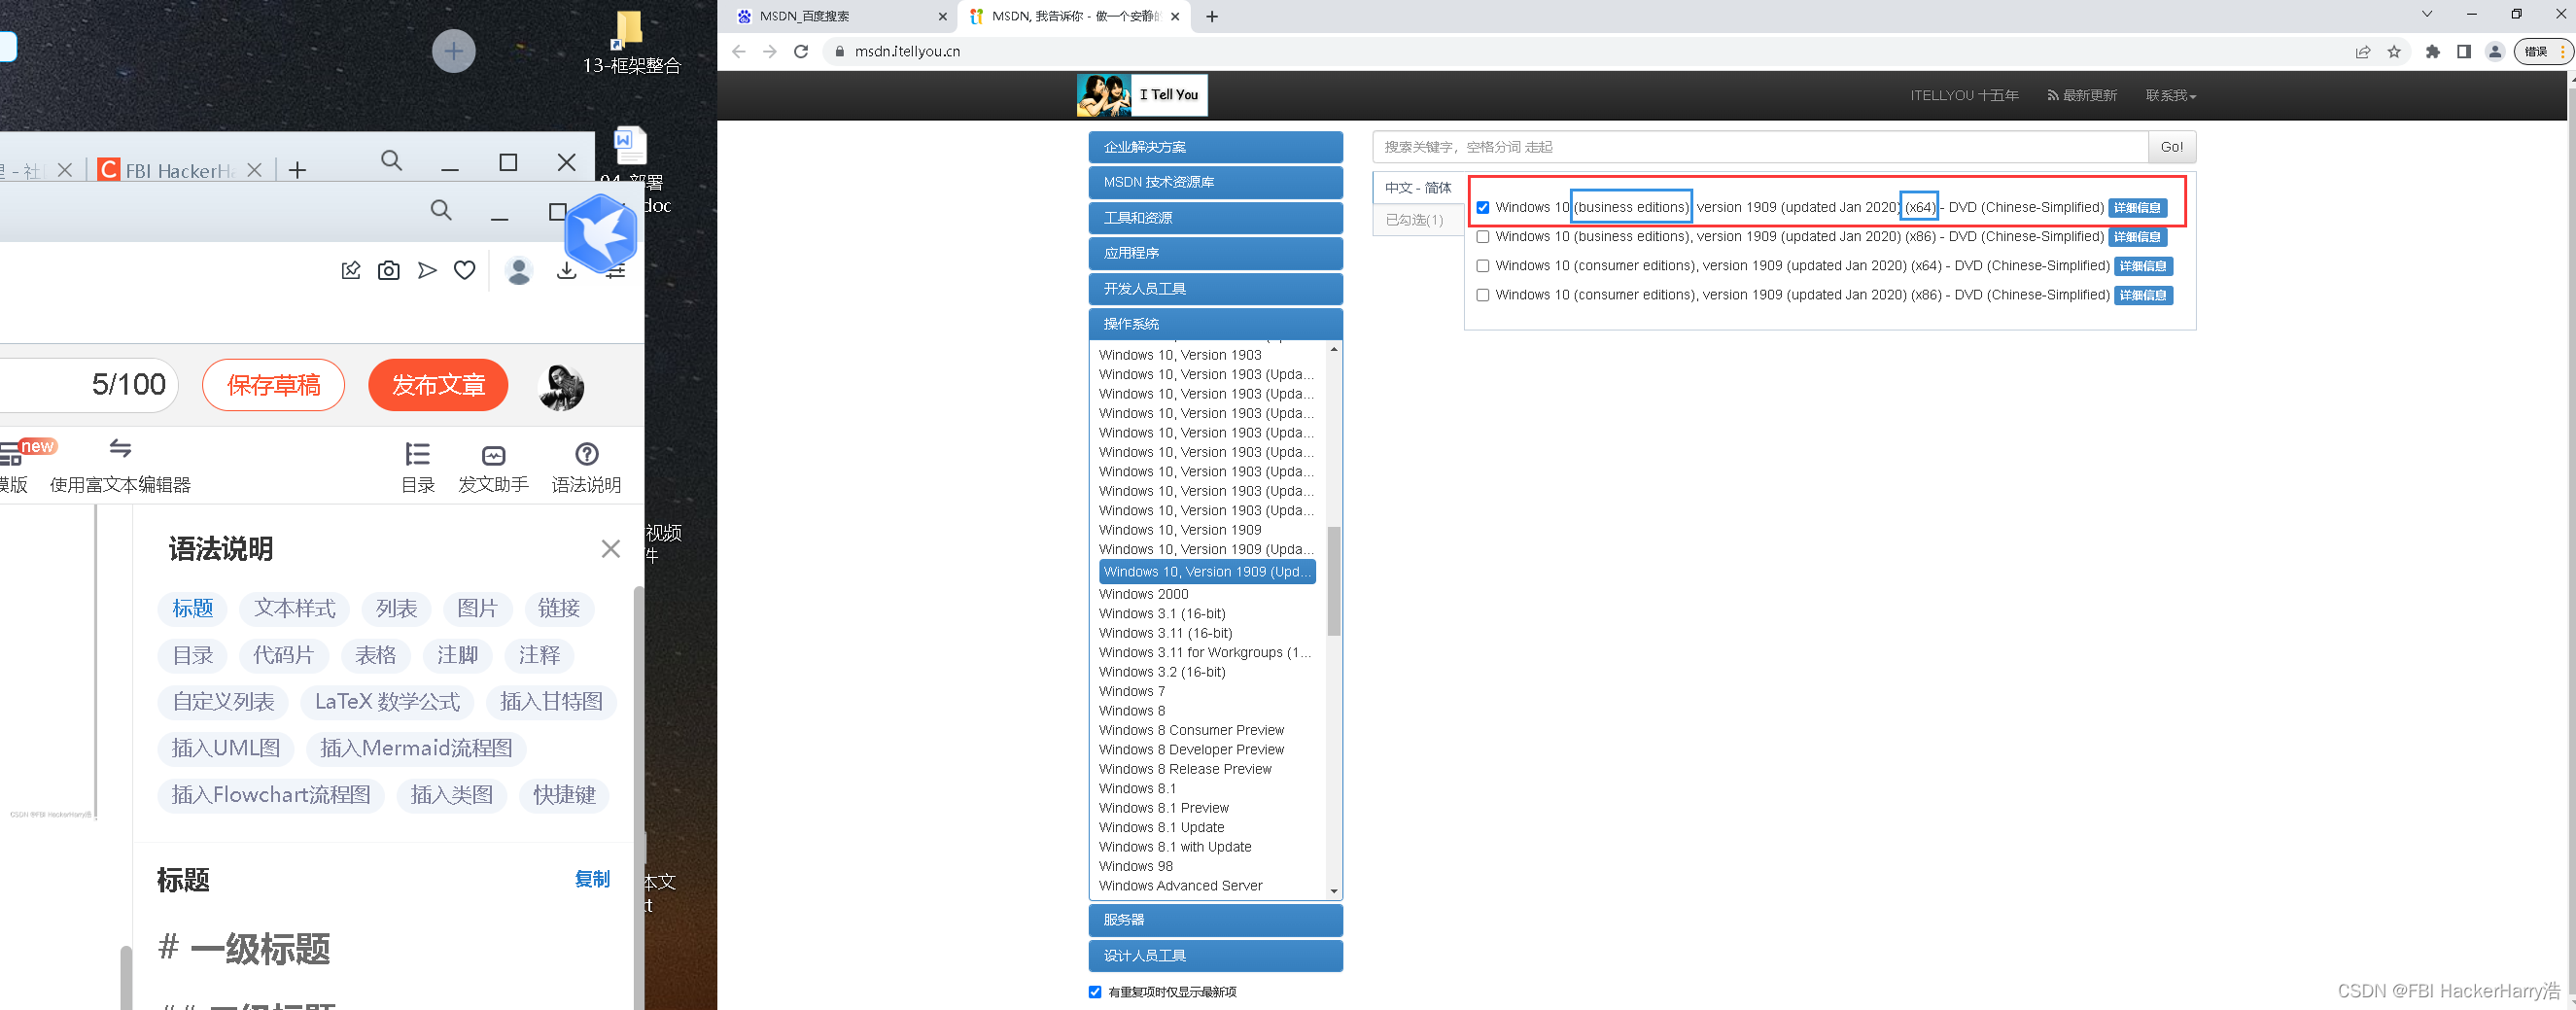Click the edit/share icon in left browser toolbar
The image size is (2576, 1010).
[350, 270]
